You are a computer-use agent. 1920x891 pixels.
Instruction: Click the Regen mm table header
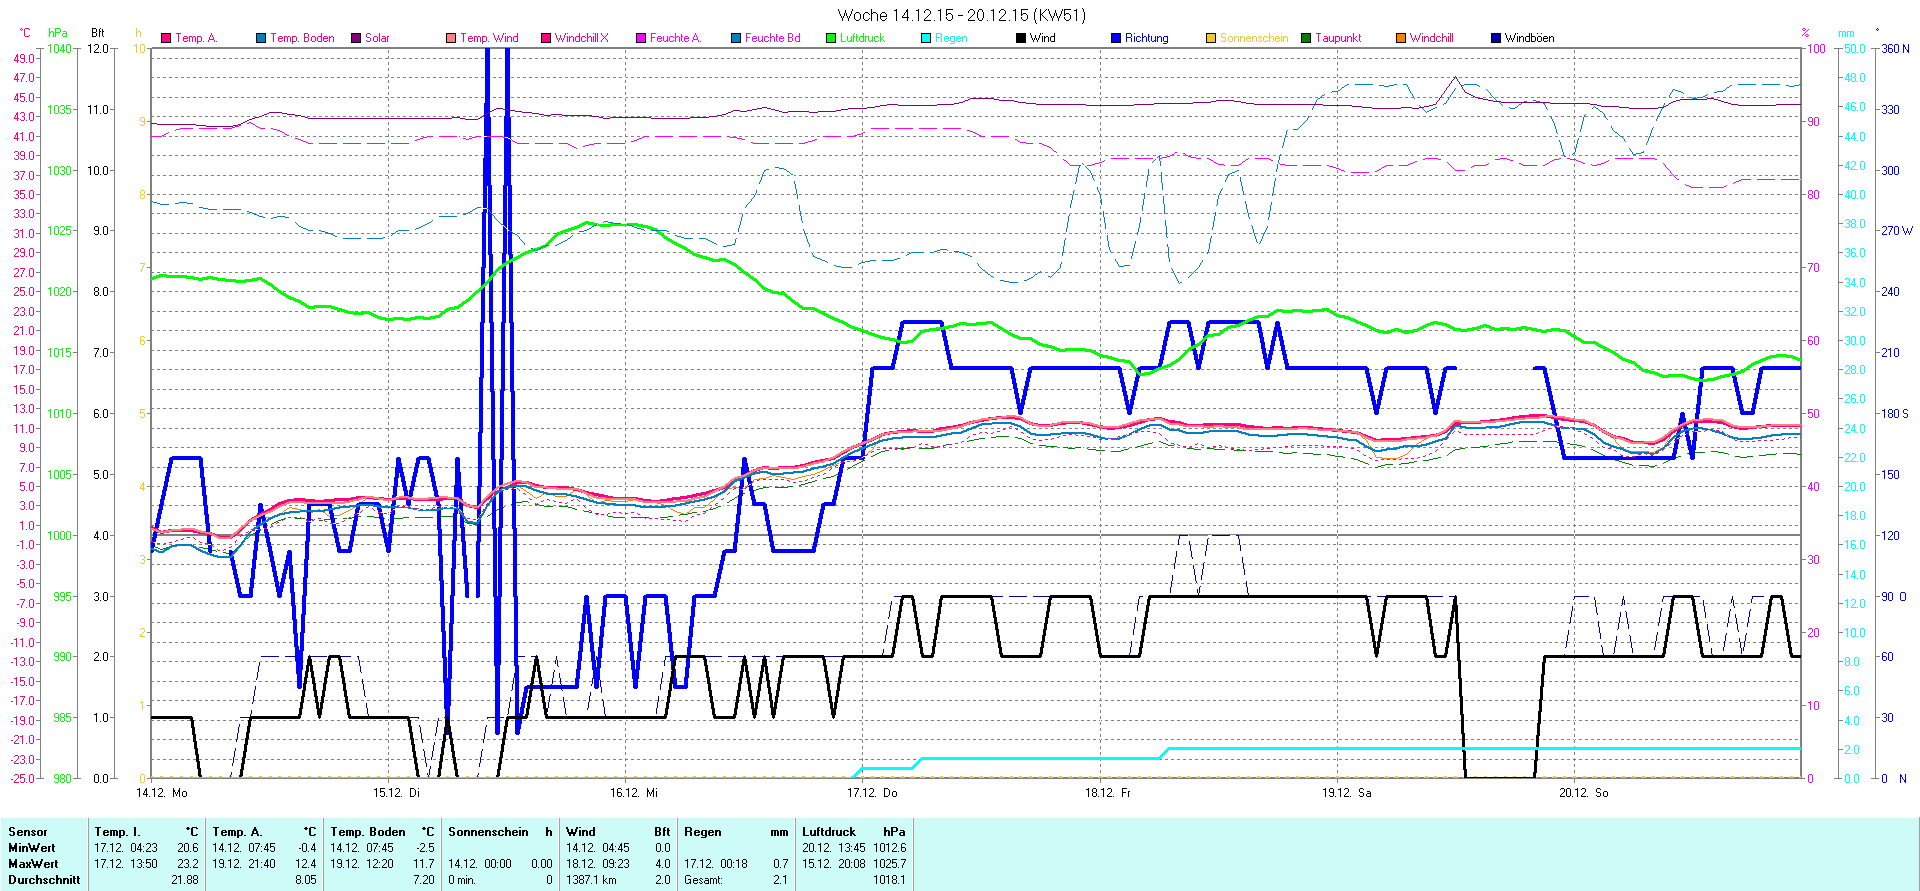tap(736, 832)
